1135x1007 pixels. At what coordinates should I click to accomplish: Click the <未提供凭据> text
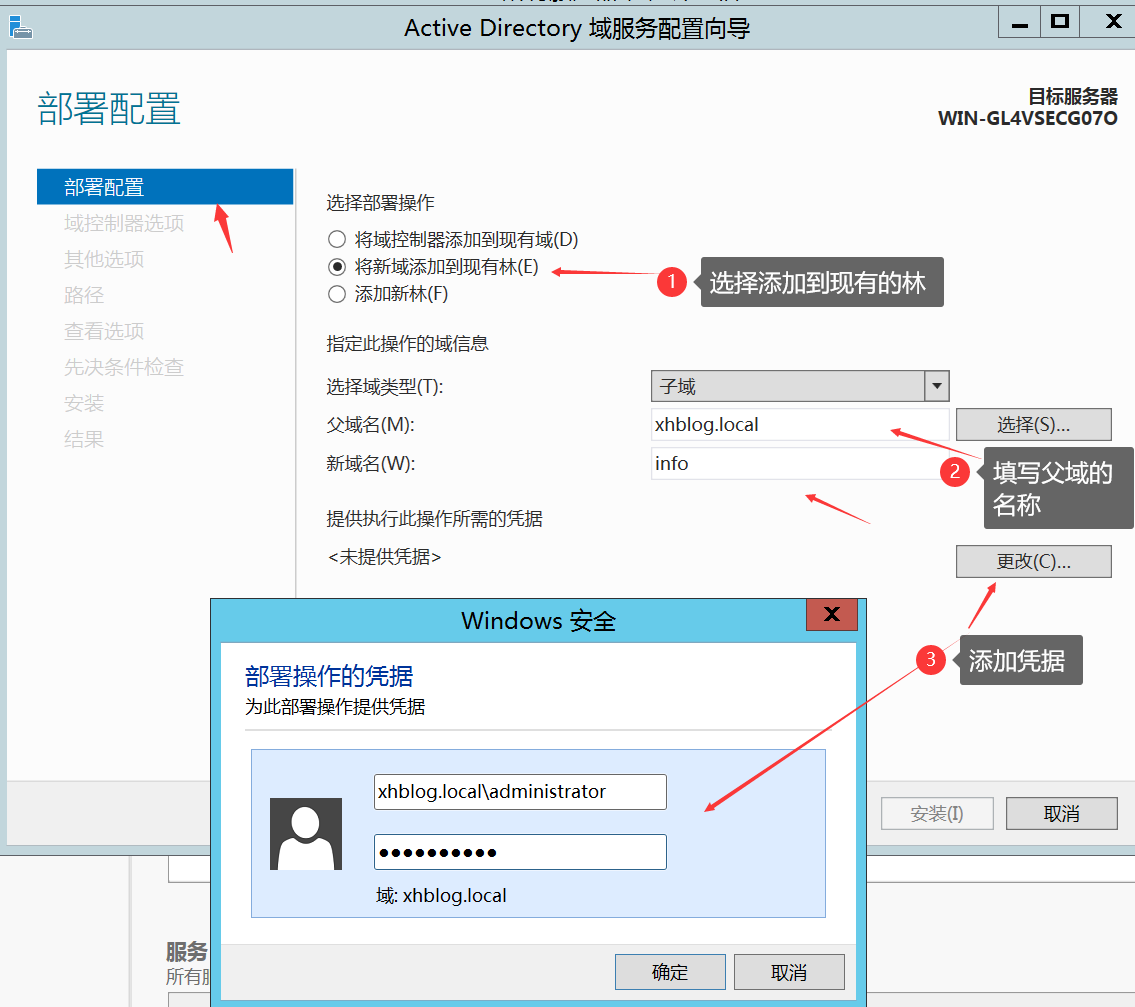point(384,557)
